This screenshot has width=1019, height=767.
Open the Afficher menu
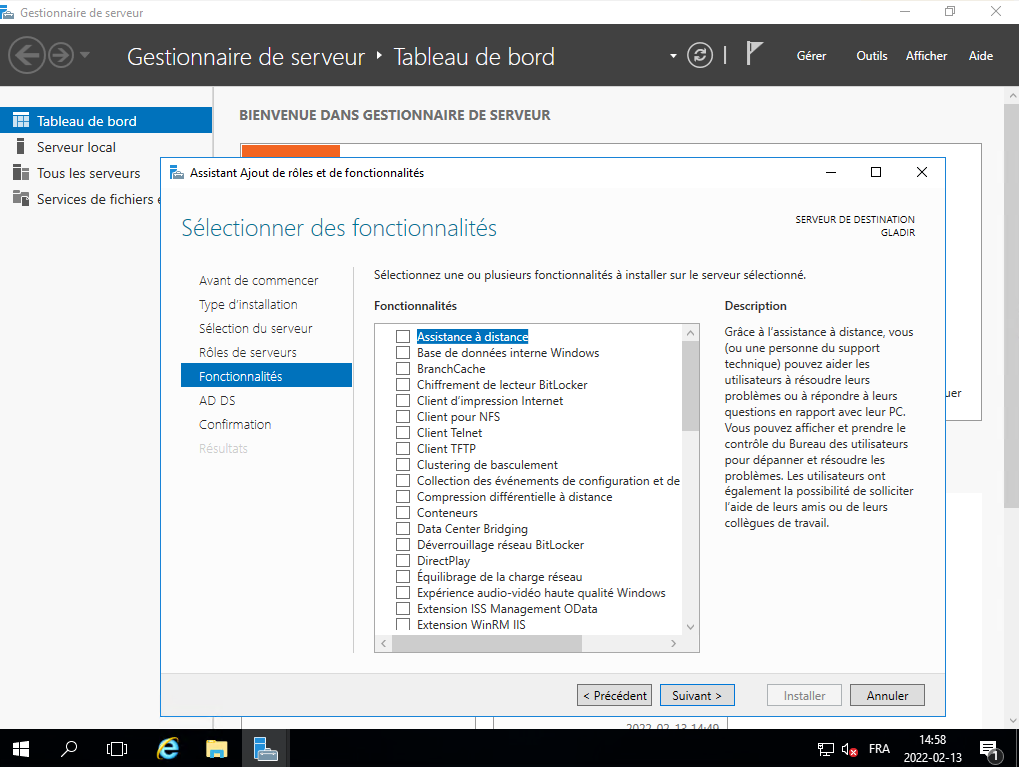tap(926, 56)
